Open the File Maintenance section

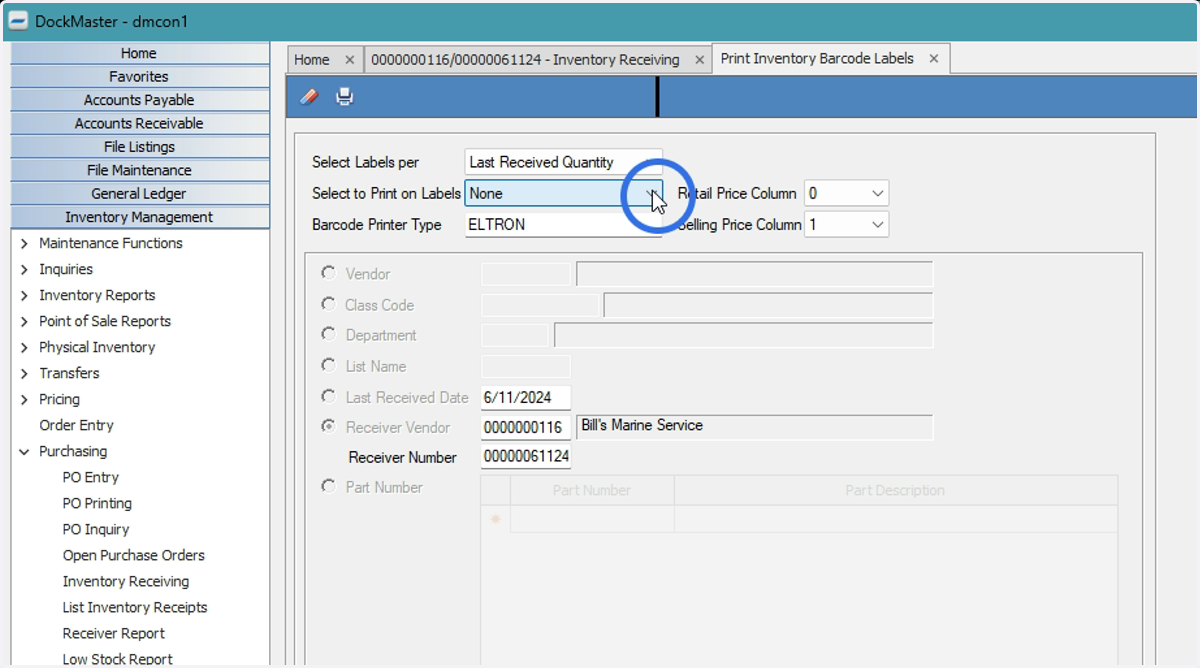click(139, 170)
